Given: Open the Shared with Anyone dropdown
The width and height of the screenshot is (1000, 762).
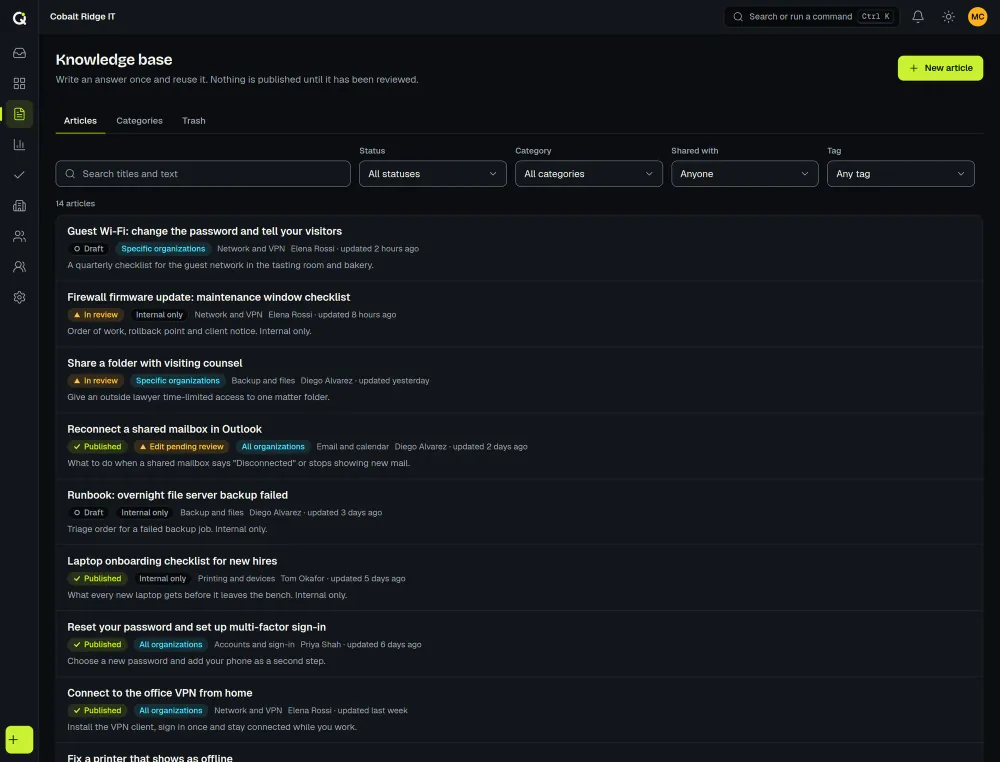Looking at the screenshot, I should [744, 173].
